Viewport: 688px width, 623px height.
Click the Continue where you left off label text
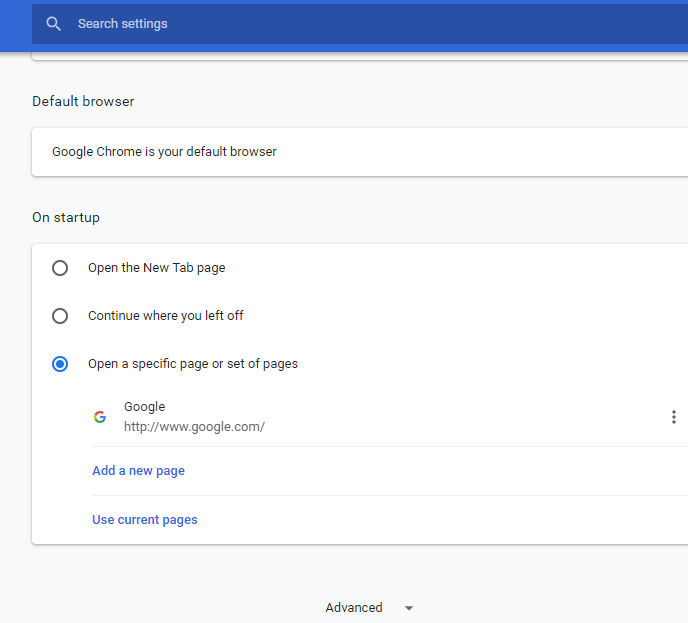(x=166, y=316)
